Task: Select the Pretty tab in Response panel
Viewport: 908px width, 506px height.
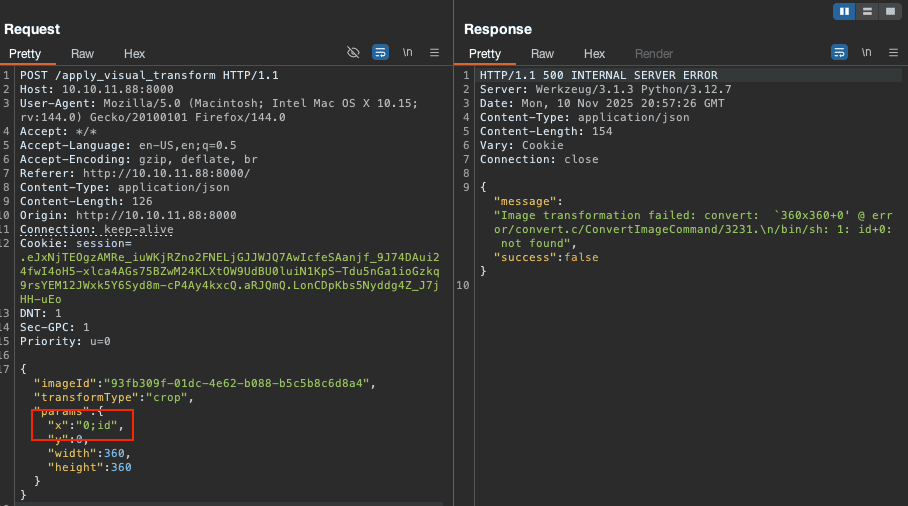Action: [x=485, y=54]
